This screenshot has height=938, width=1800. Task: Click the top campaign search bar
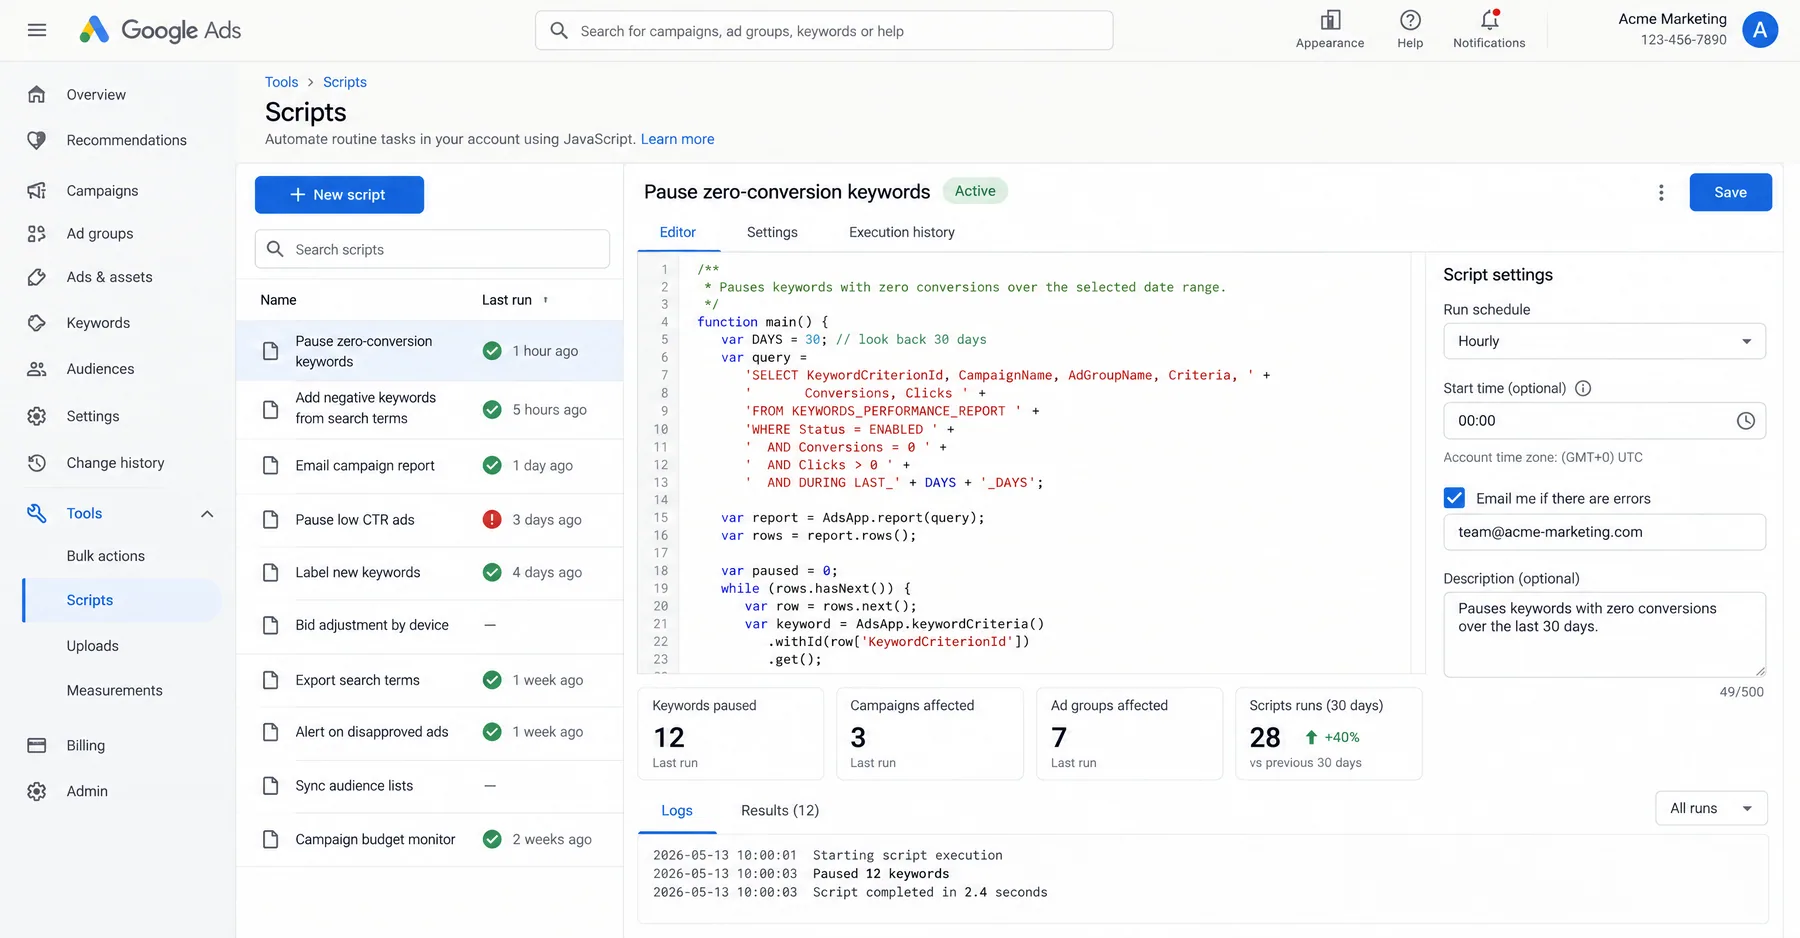(x=824, y=31)
